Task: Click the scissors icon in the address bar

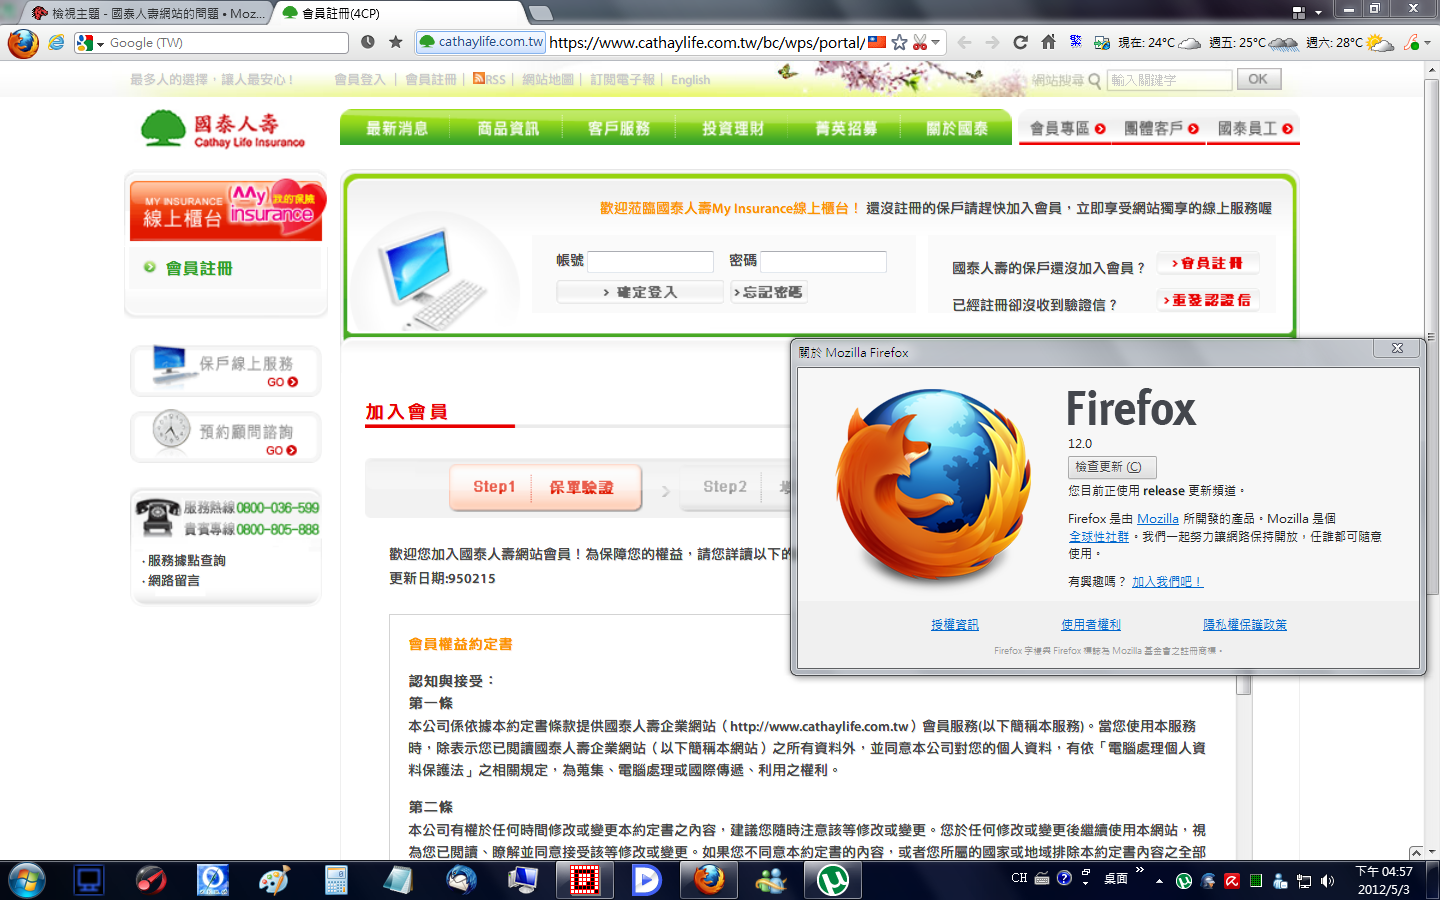Action: [x=920, y=42]
